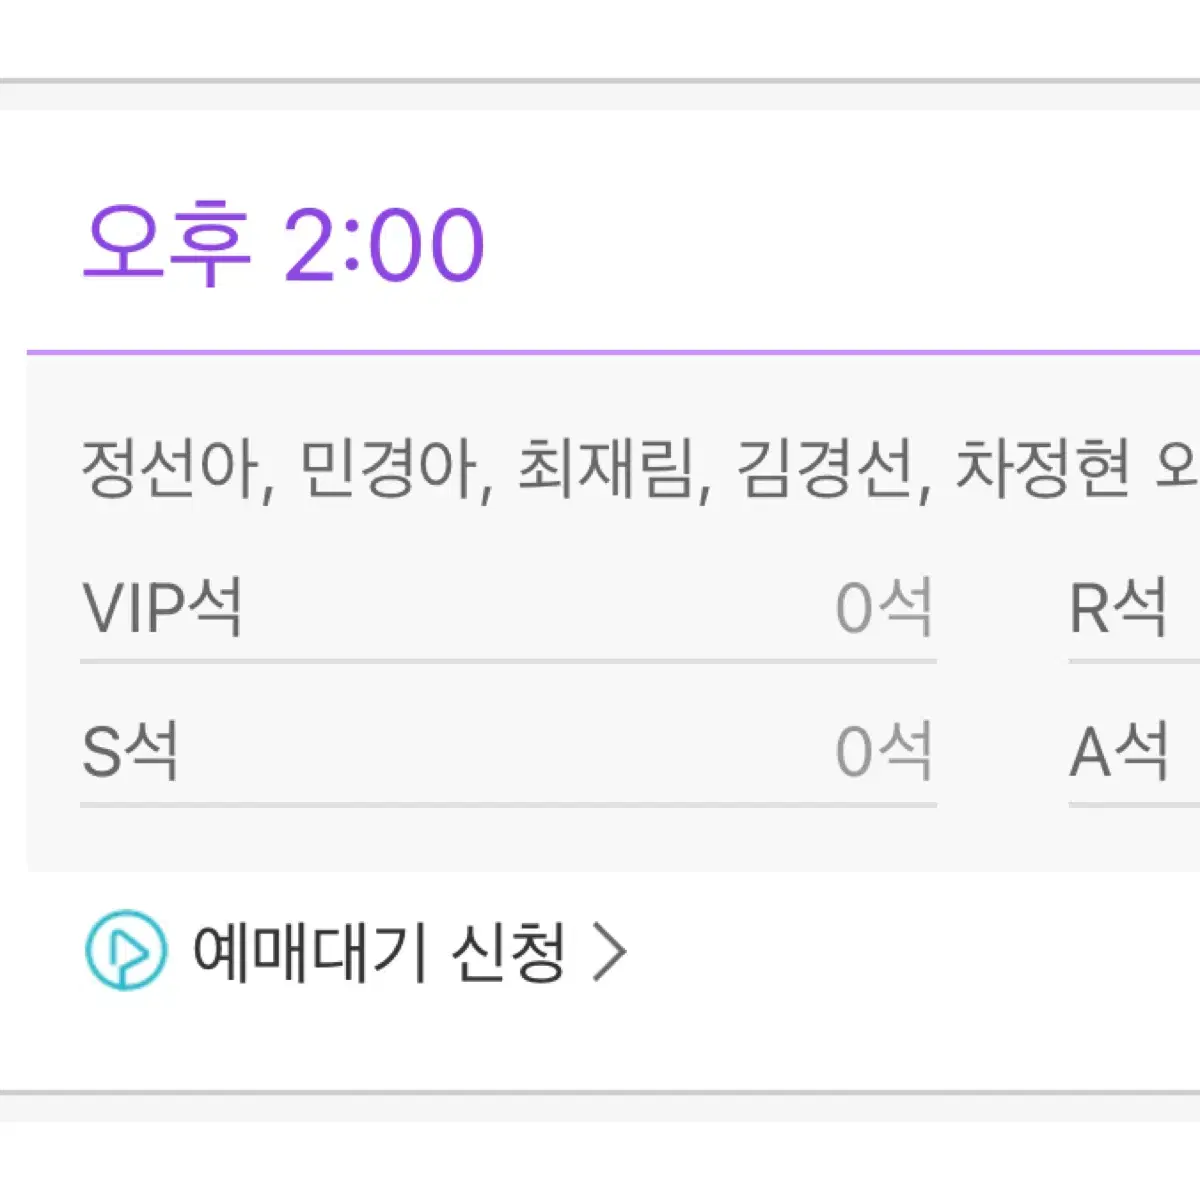The height and width of the screenshot is (1200, 1200).
Task: Select the S석 seat grade label
Action: pyautogui.click(x=130, y=751)
